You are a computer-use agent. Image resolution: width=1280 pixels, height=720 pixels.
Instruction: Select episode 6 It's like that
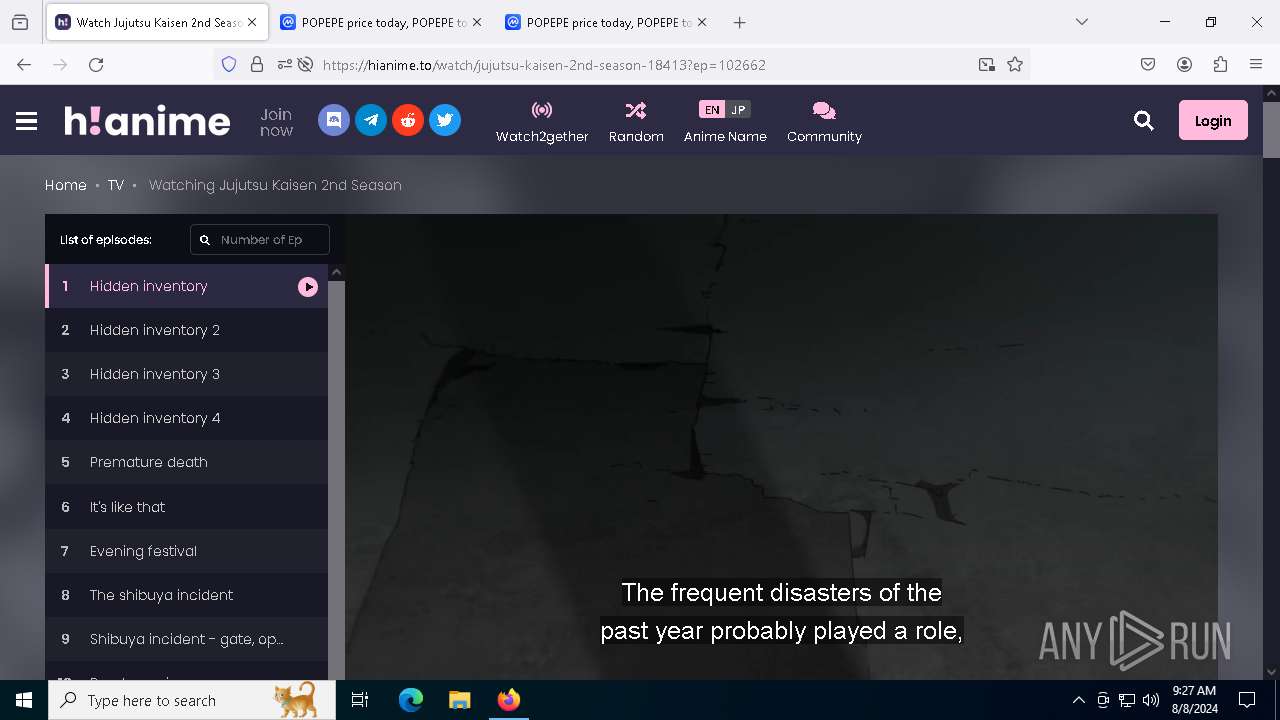pos(187,507)
